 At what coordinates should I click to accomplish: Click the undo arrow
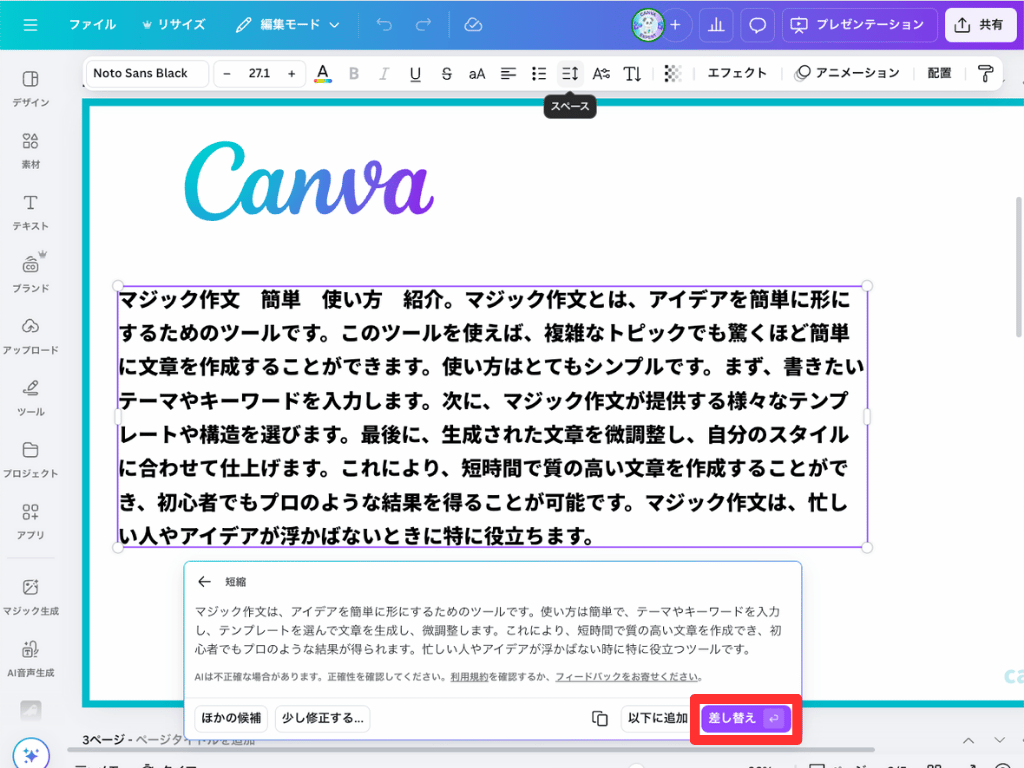(x=384, y=25)
